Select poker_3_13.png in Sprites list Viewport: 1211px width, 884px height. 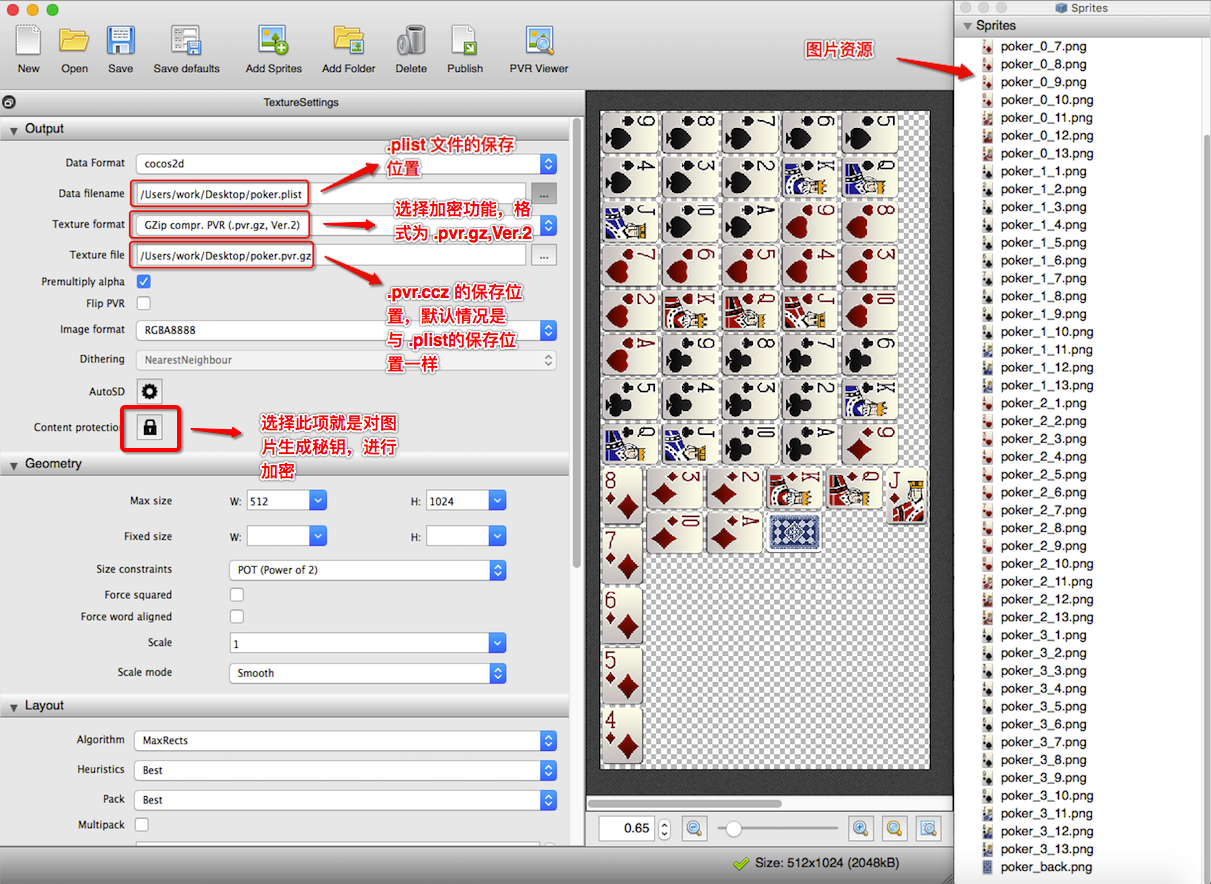1047,849
